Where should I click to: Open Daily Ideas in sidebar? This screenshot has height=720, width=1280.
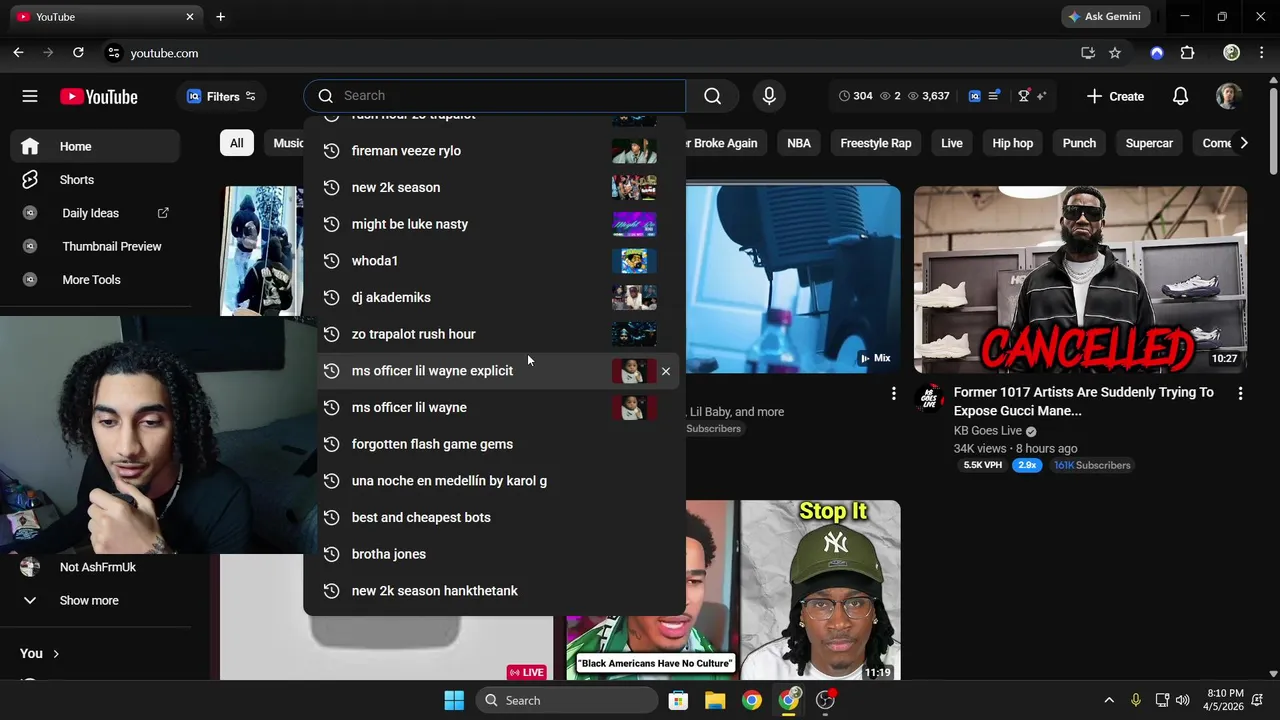coord(96,213)
